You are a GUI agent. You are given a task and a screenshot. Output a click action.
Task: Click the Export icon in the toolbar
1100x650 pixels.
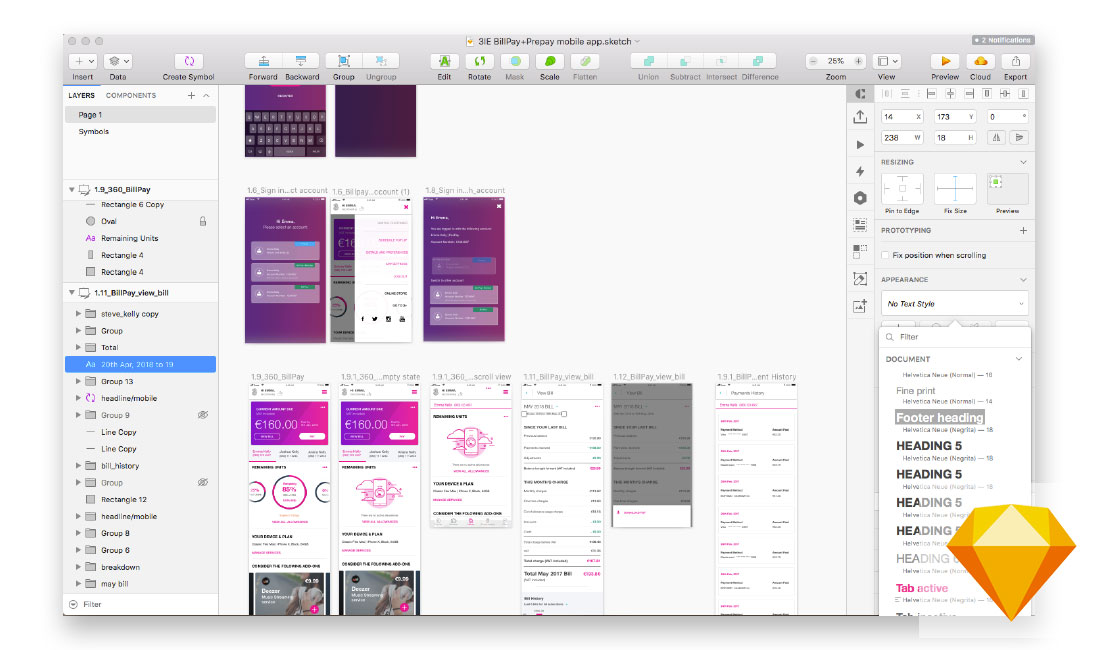point(1015,61)
